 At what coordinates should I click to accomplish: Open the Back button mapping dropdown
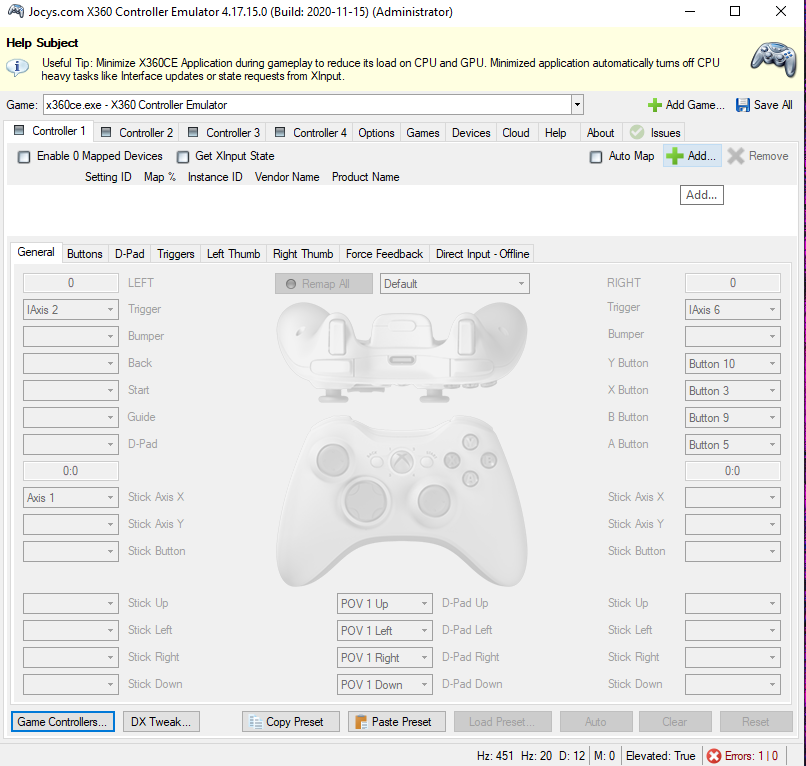(x=71, y=363)
